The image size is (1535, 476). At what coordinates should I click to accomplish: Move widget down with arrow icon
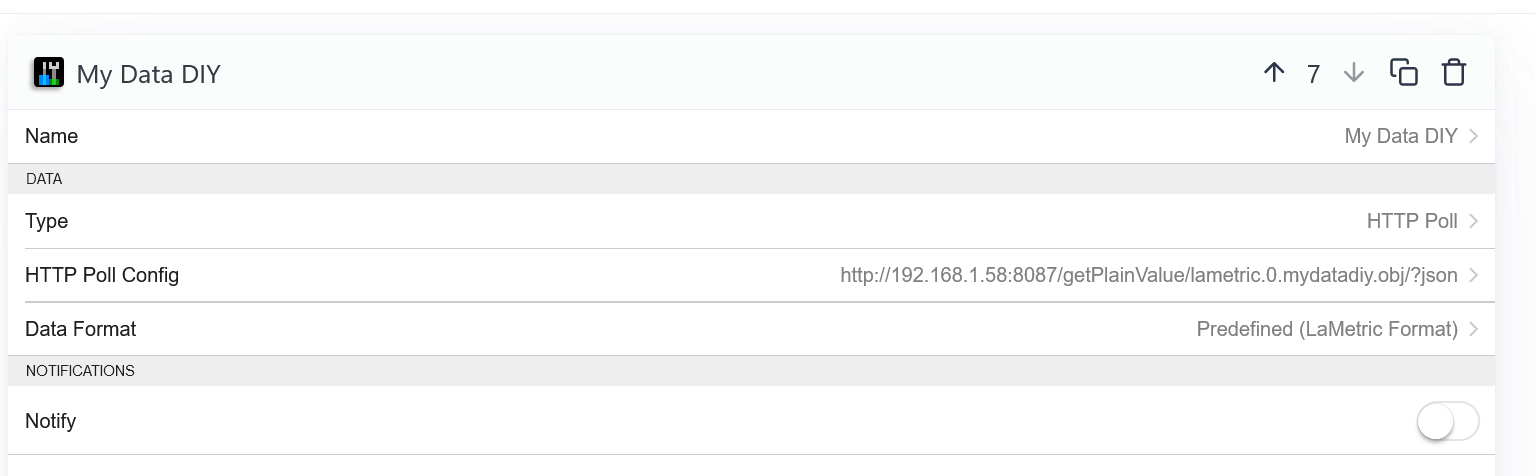pos(1353,73)
